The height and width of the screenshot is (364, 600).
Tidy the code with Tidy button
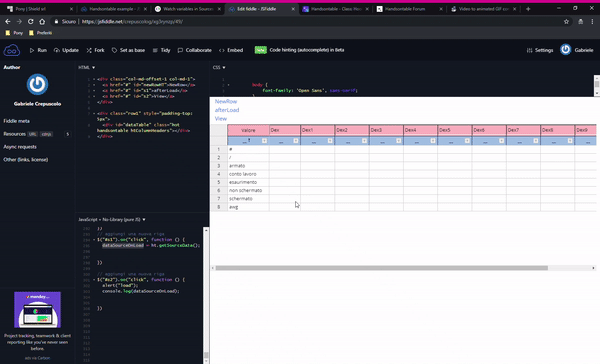pyautogui.click(x=161, y=50)
